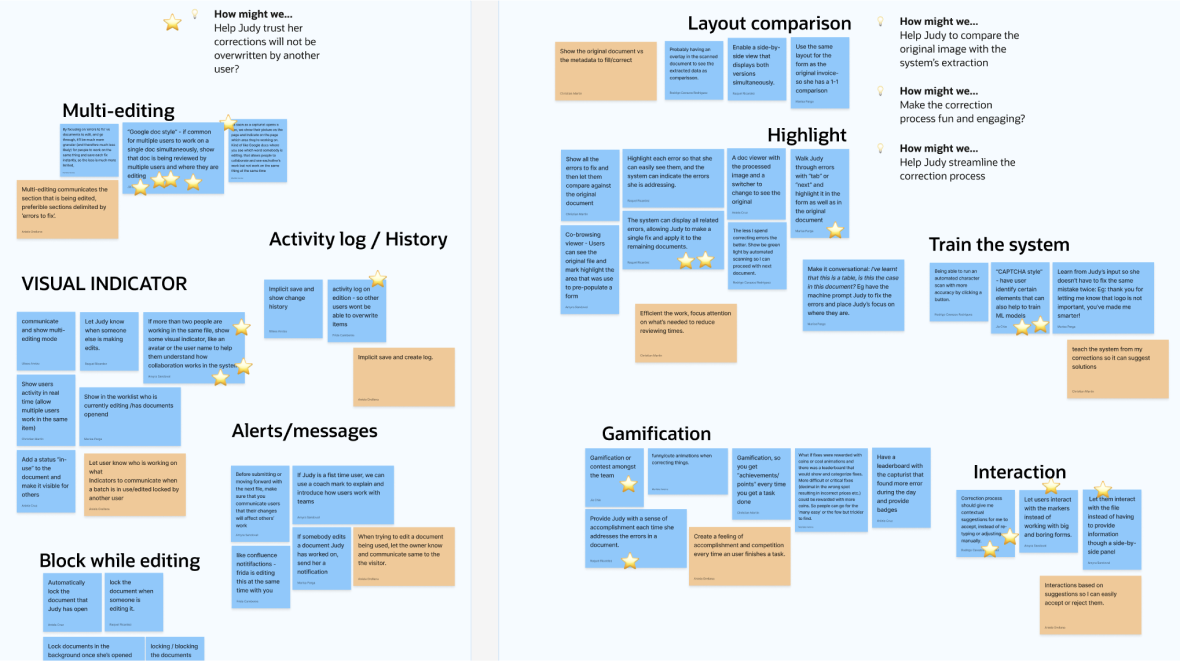The height and width of the screenshot is (661, 1180).
Task: Select the 'lock the document when someone is editing it' note
Action: [134, 602]
